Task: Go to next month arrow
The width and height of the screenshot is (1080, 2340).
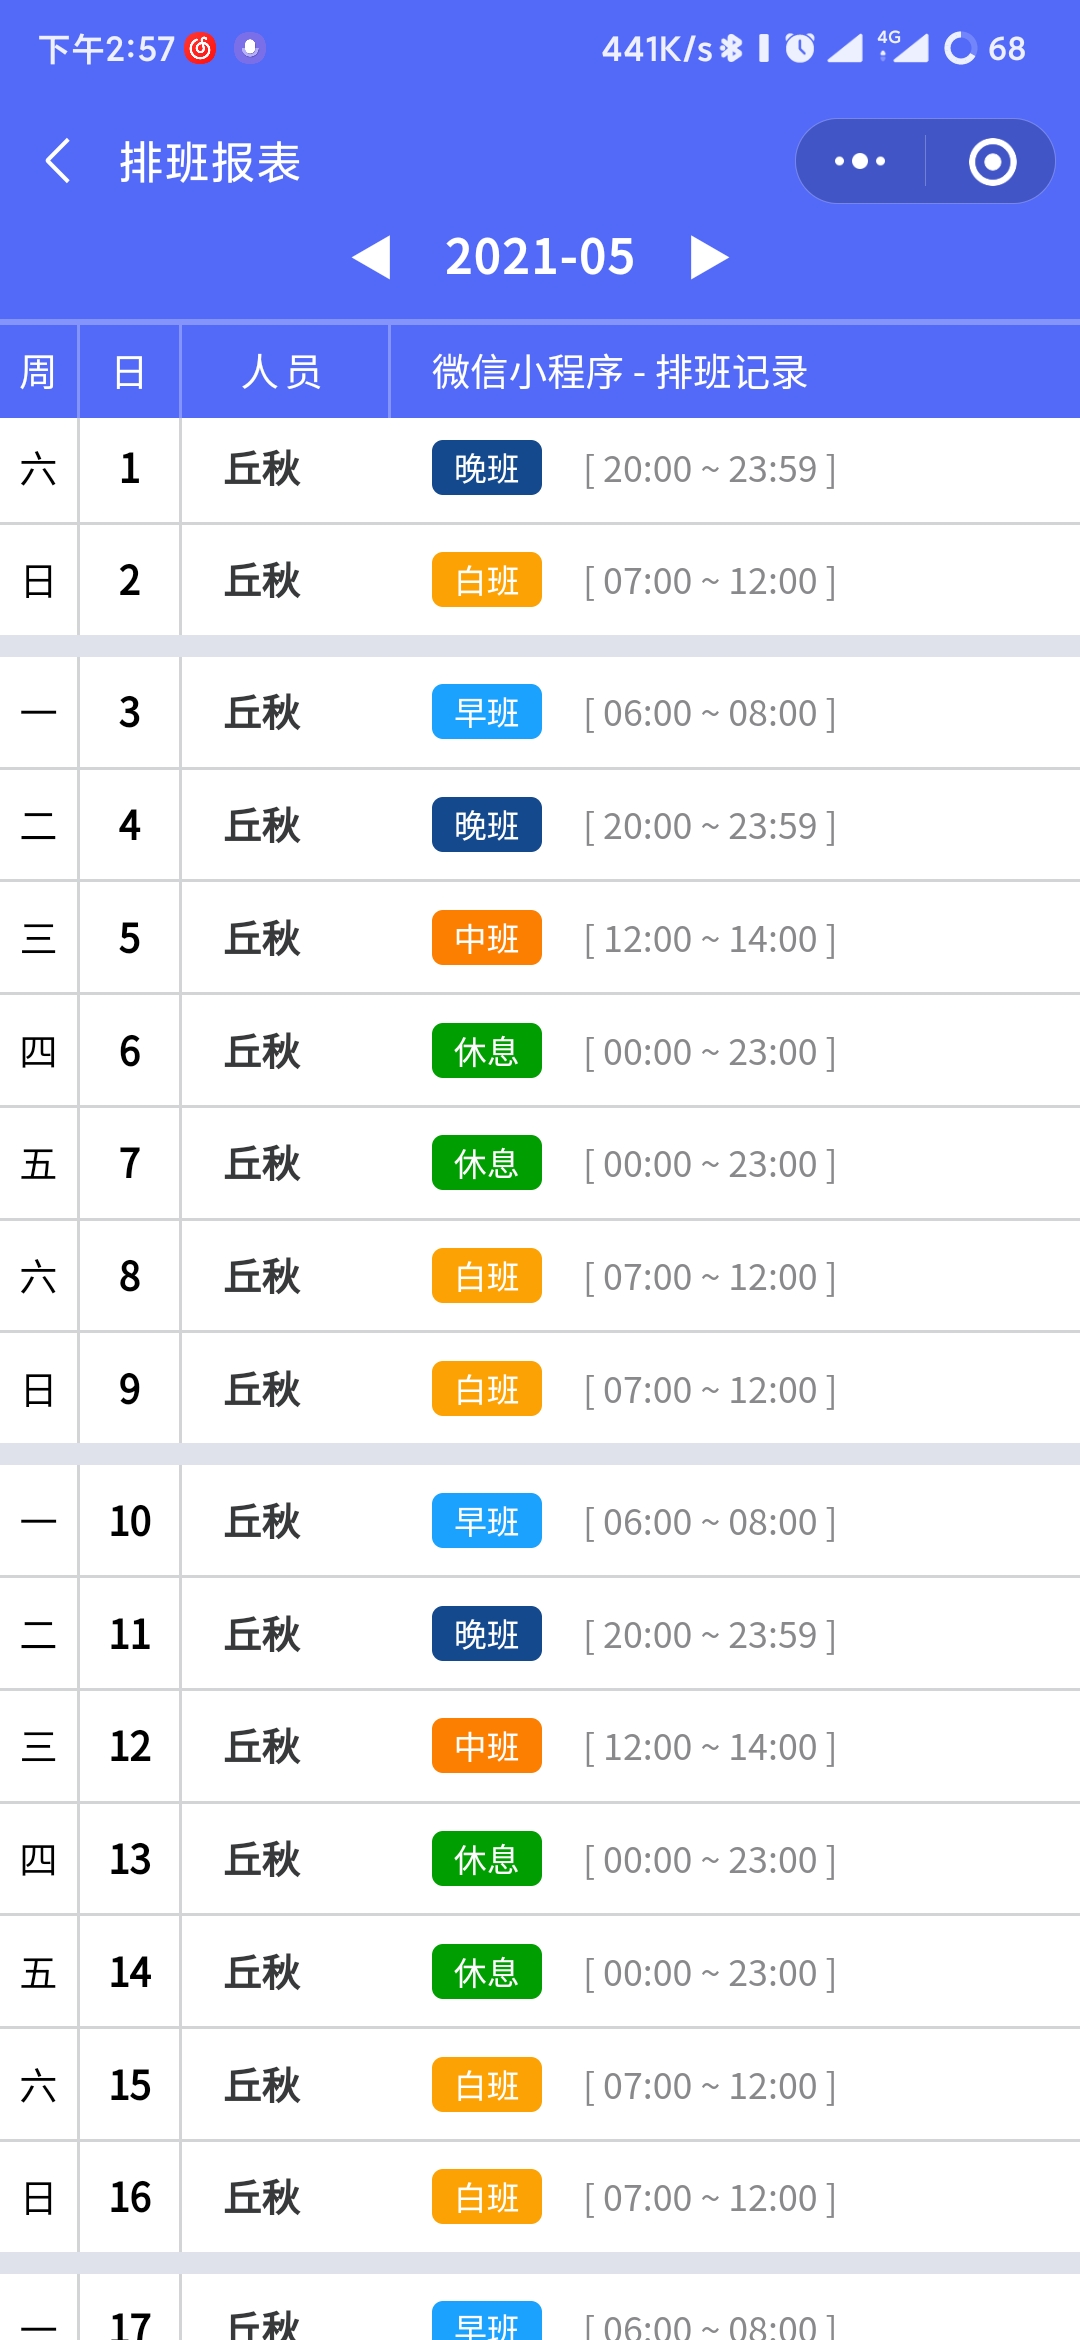Action: click(x=708, y=257)
